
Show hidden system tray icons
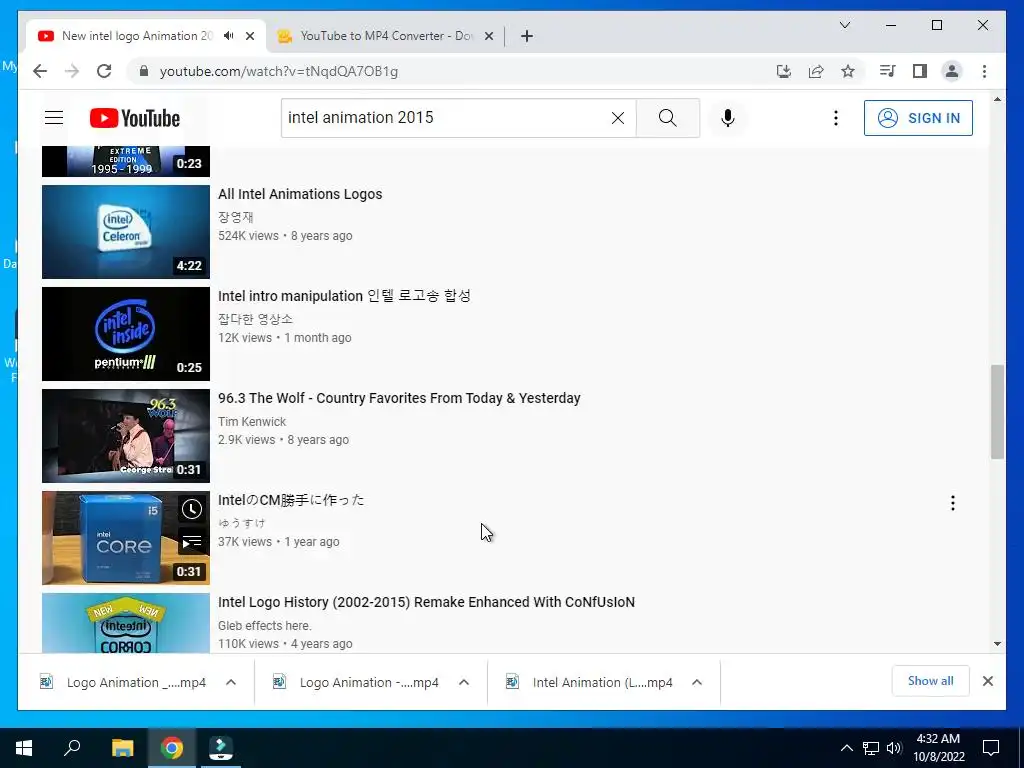(x=846, y=748)
